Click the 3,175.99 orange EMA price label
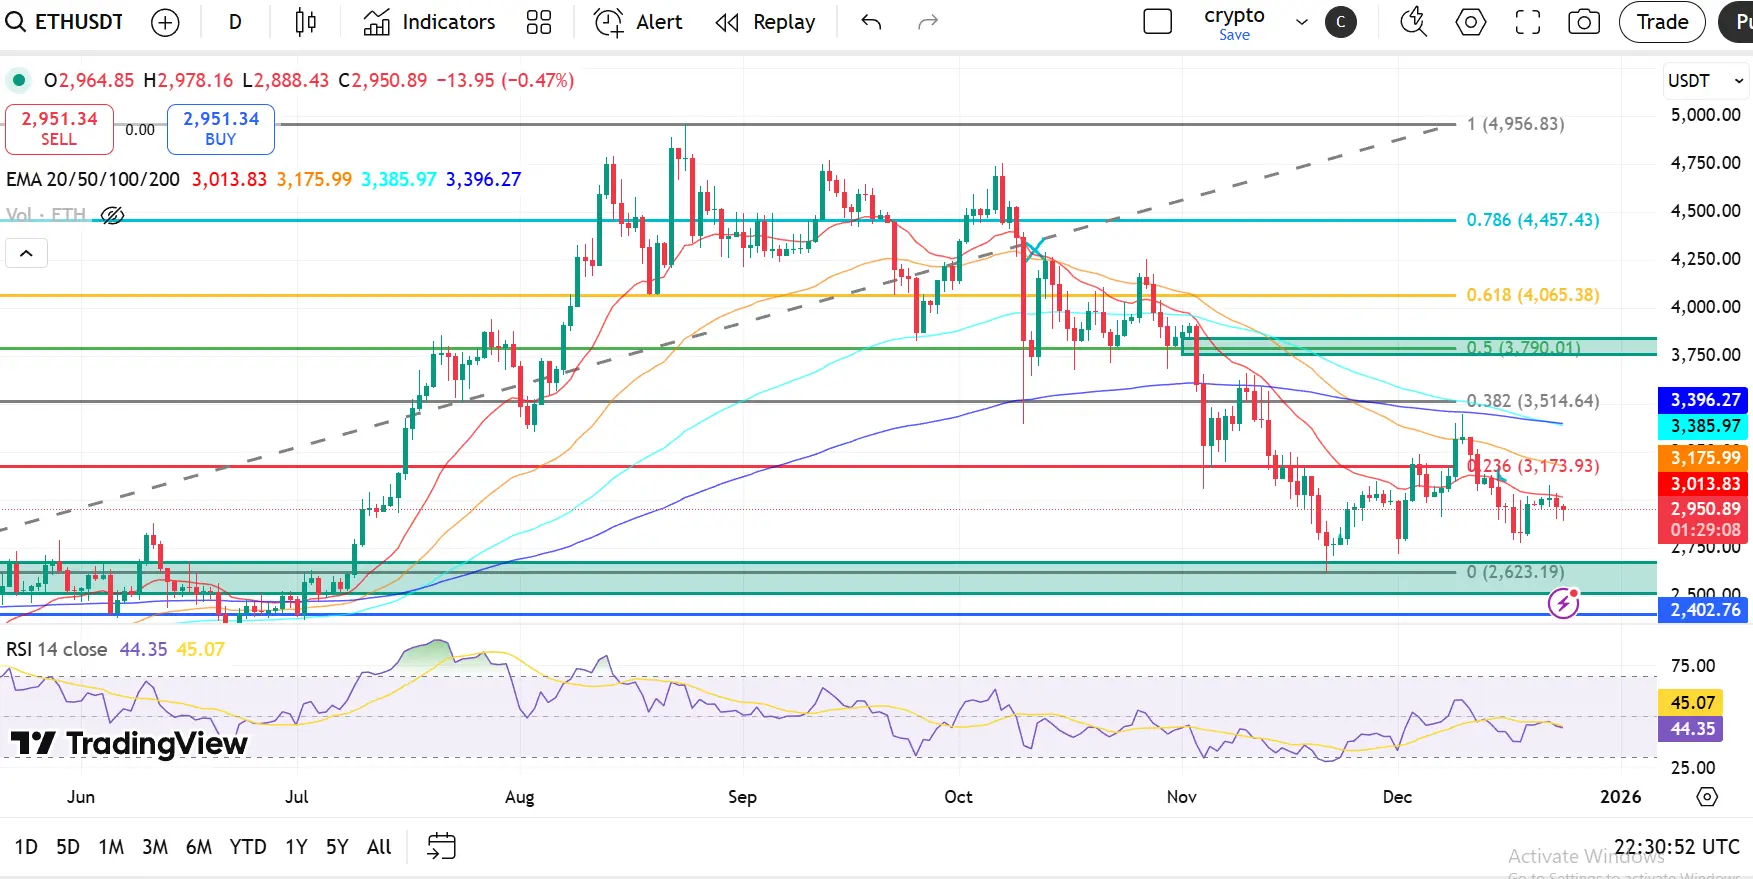Screen dimensions: 1753x879 point(1703,458)
